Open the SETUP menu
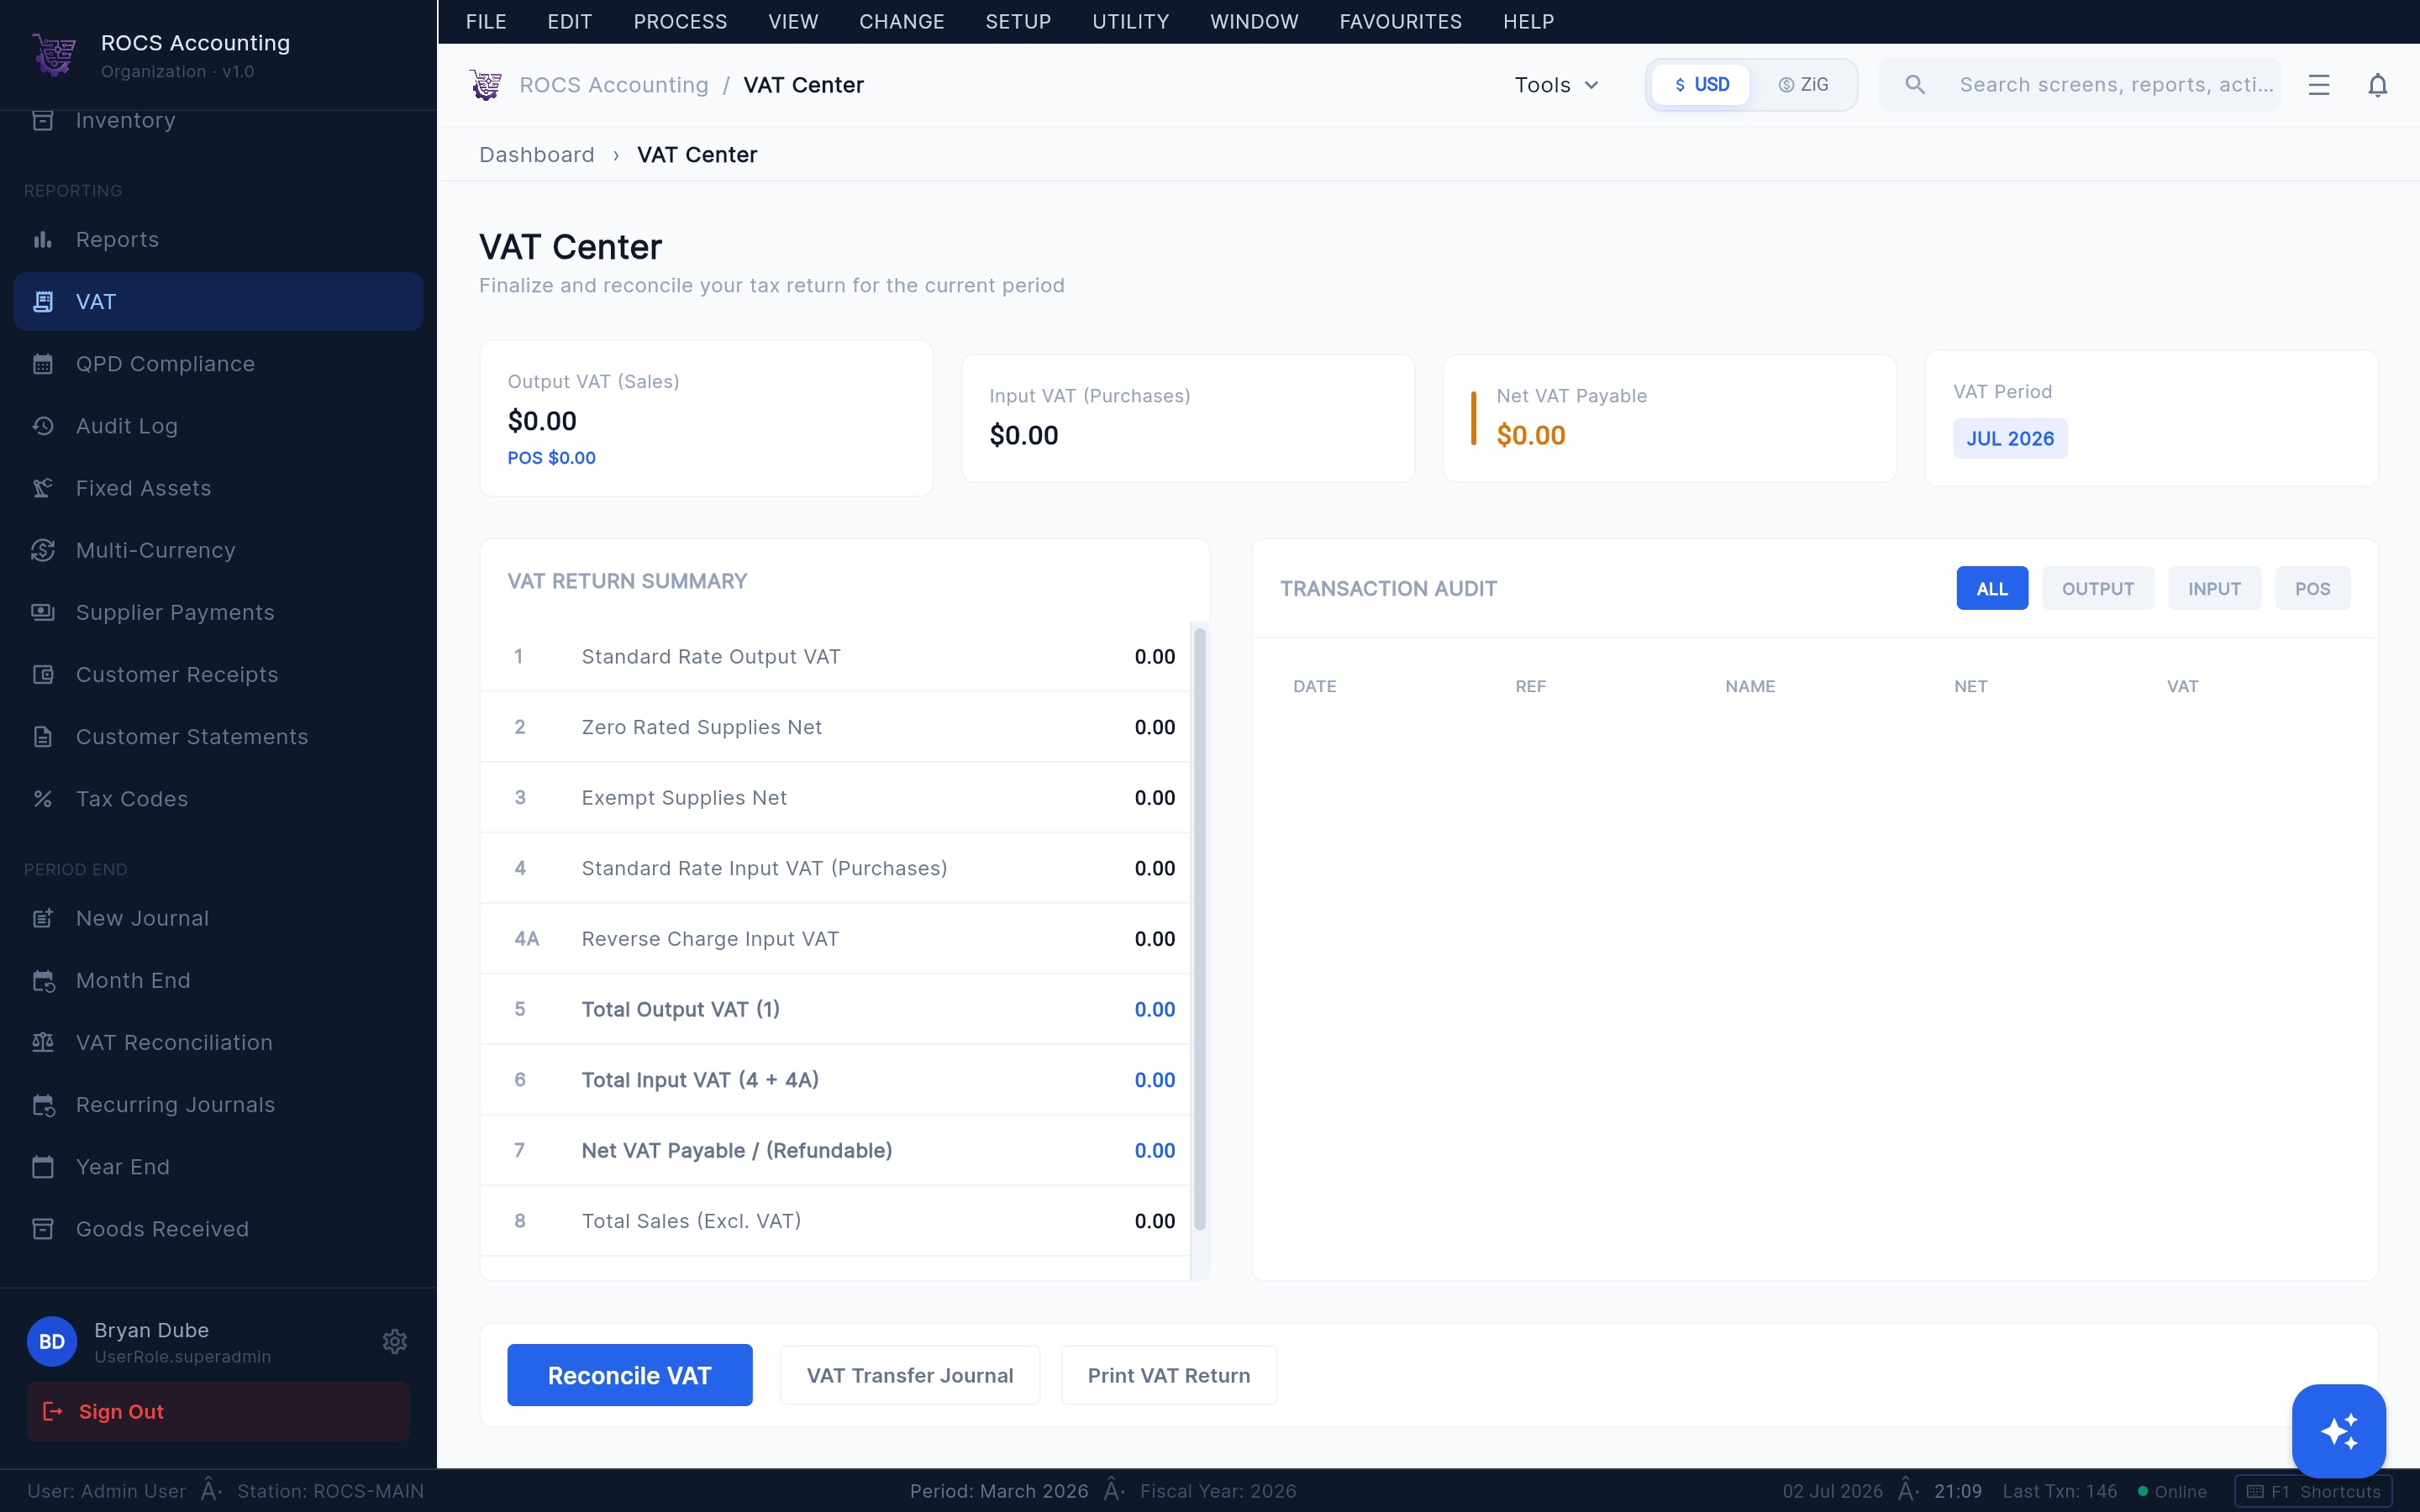Image resolution: width=2420 pixels, height=1512 pixels. (x=1018, y=22)
